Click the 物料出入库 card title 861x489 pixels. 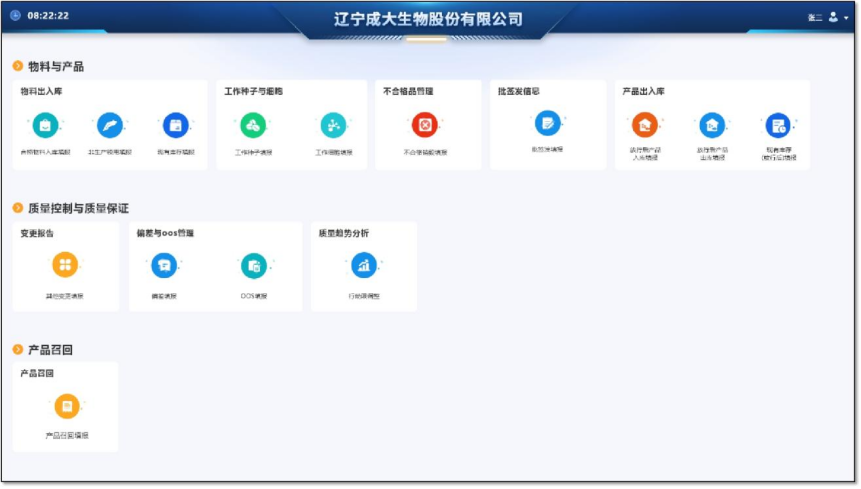click(x=41, y=91)
